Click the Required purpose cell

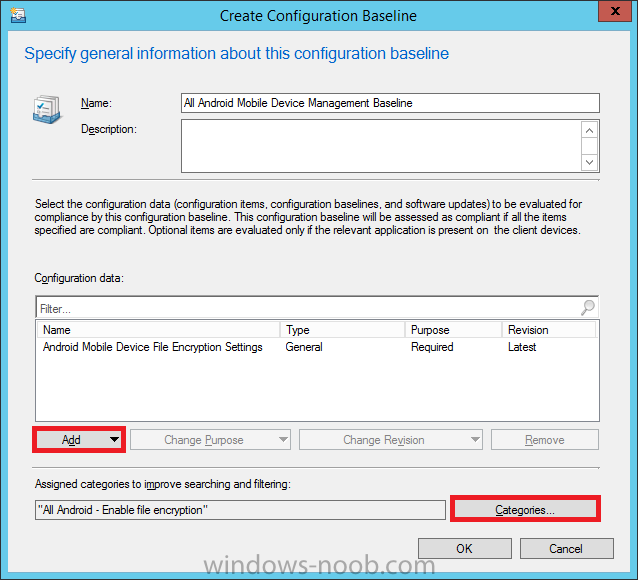coord(432,347)
